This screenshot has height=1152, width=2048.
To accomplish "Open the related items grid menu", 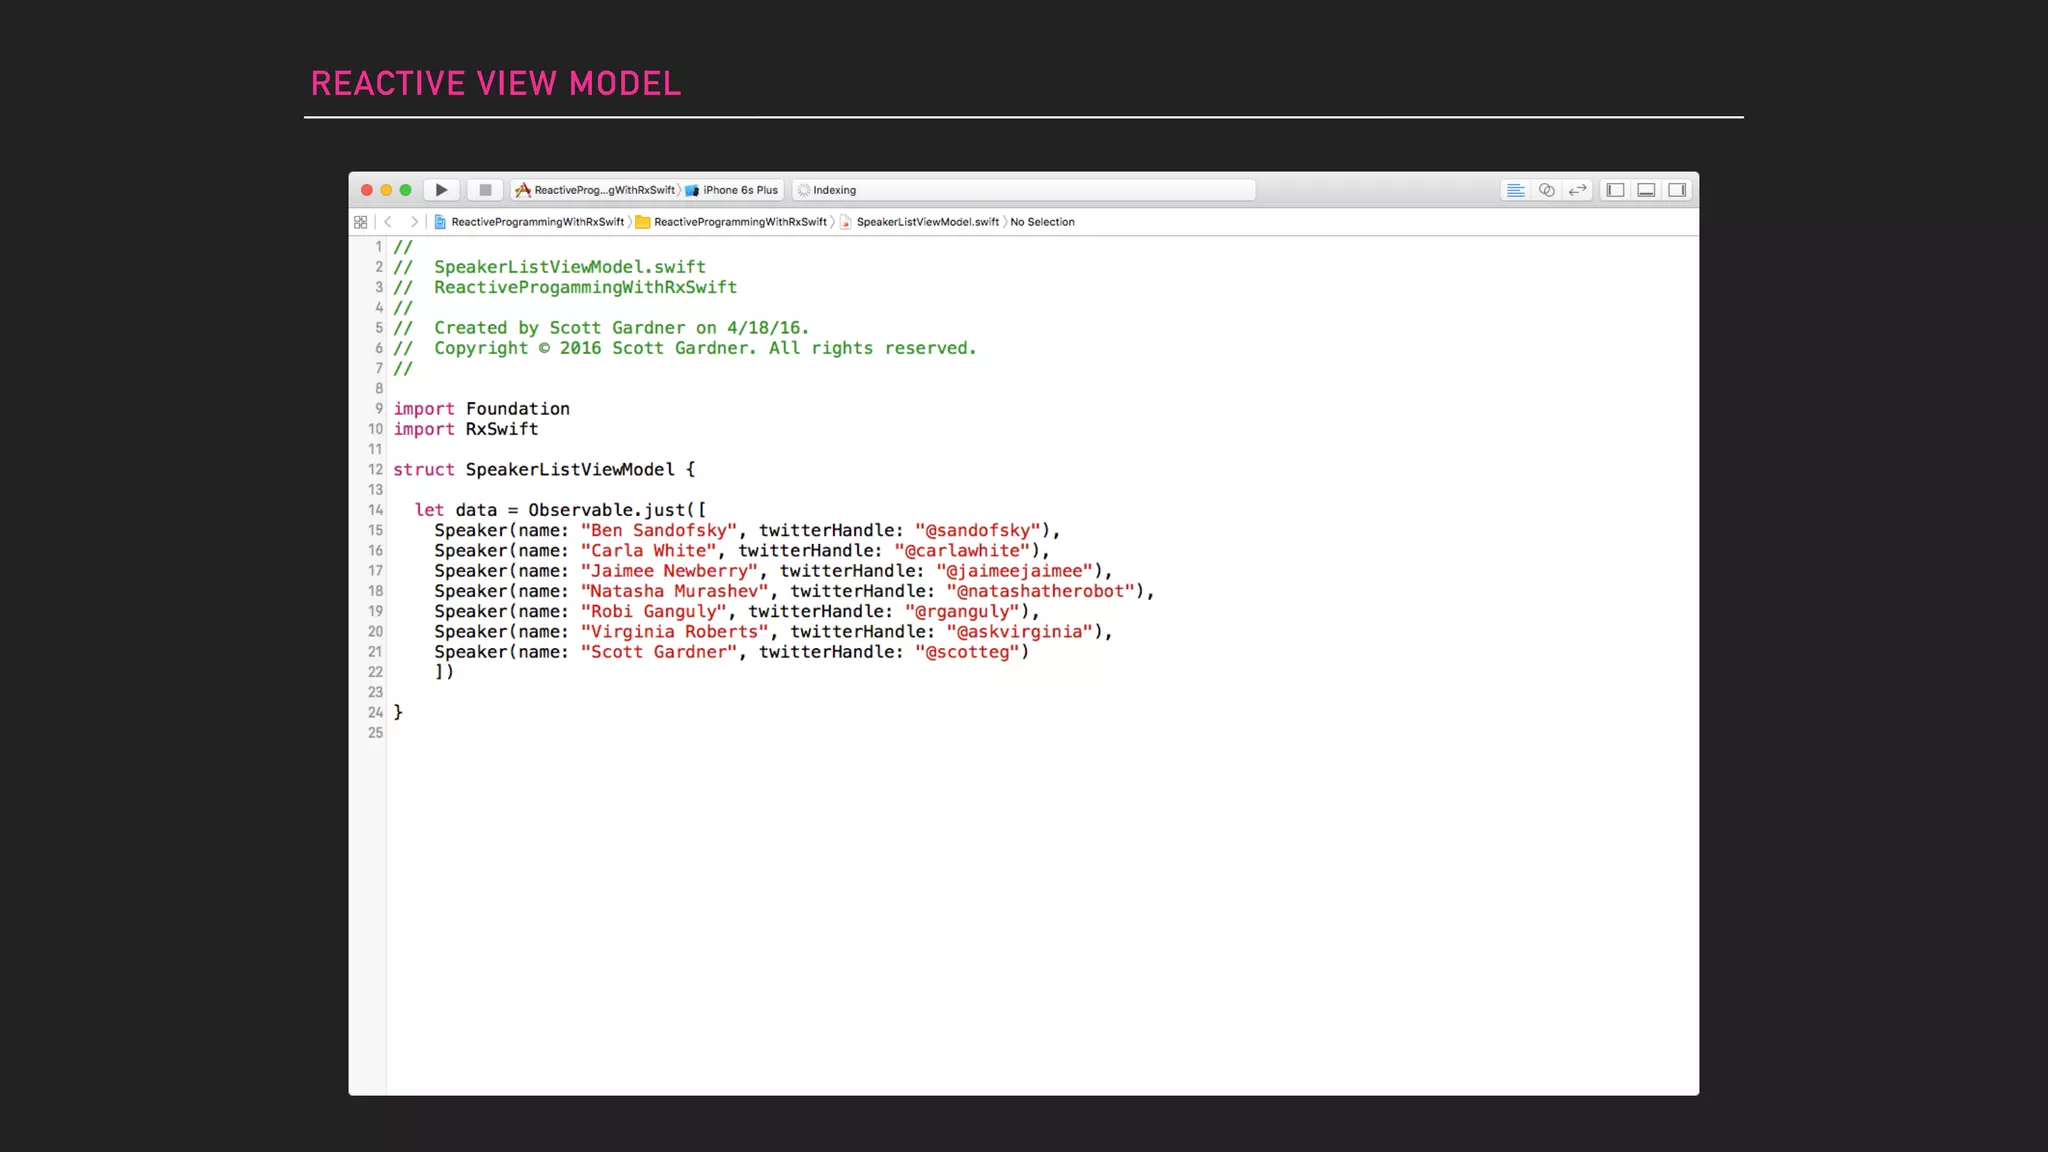I will 361,222.
